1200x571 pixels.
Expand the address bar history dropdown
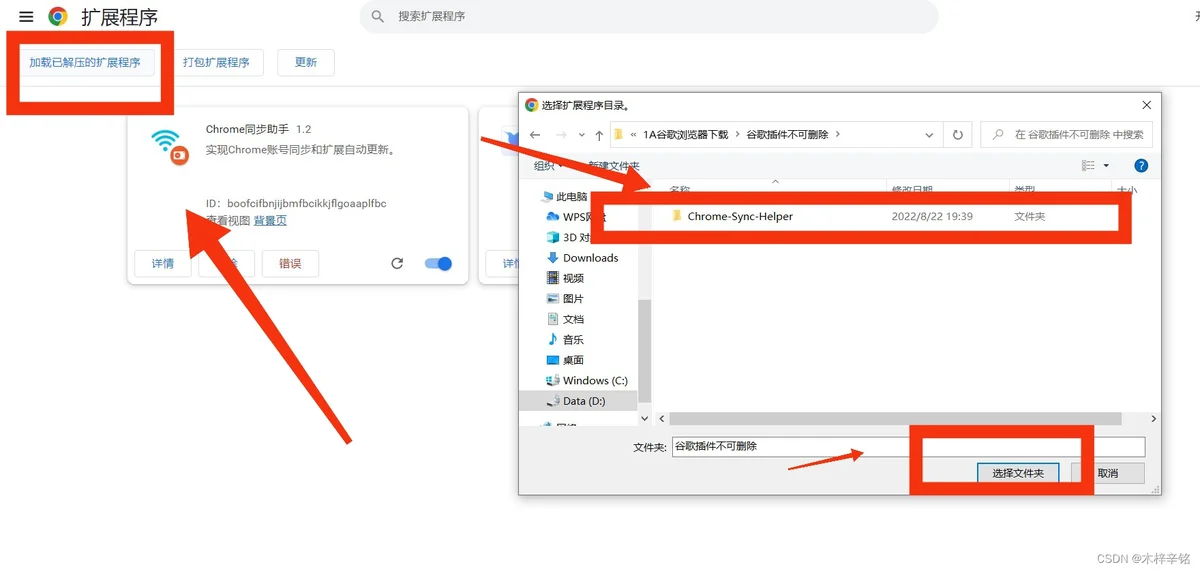pos(930,135)
